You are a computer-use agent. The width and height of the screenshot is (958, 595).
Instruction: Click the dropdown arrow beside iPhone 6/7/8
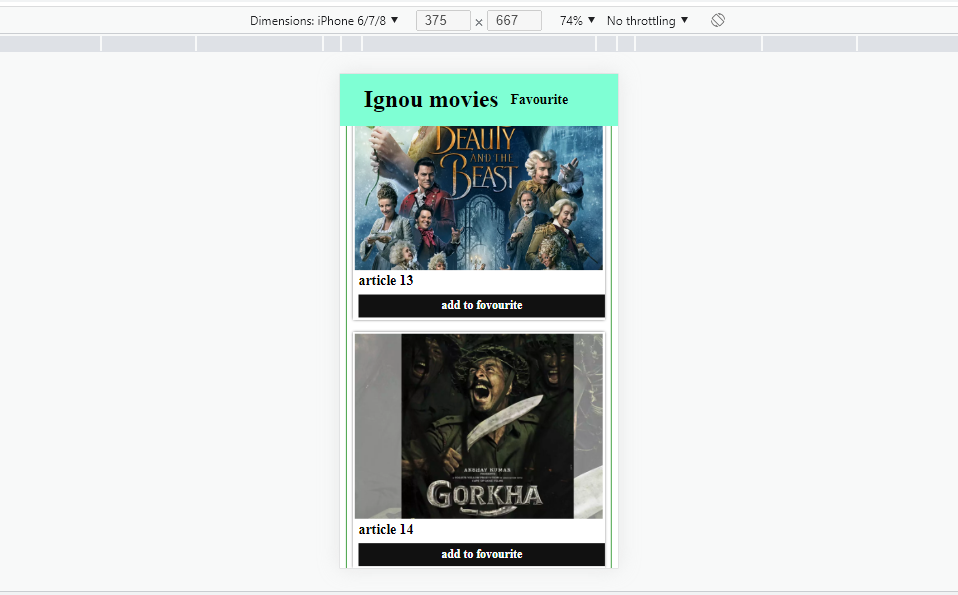point(394,20)
